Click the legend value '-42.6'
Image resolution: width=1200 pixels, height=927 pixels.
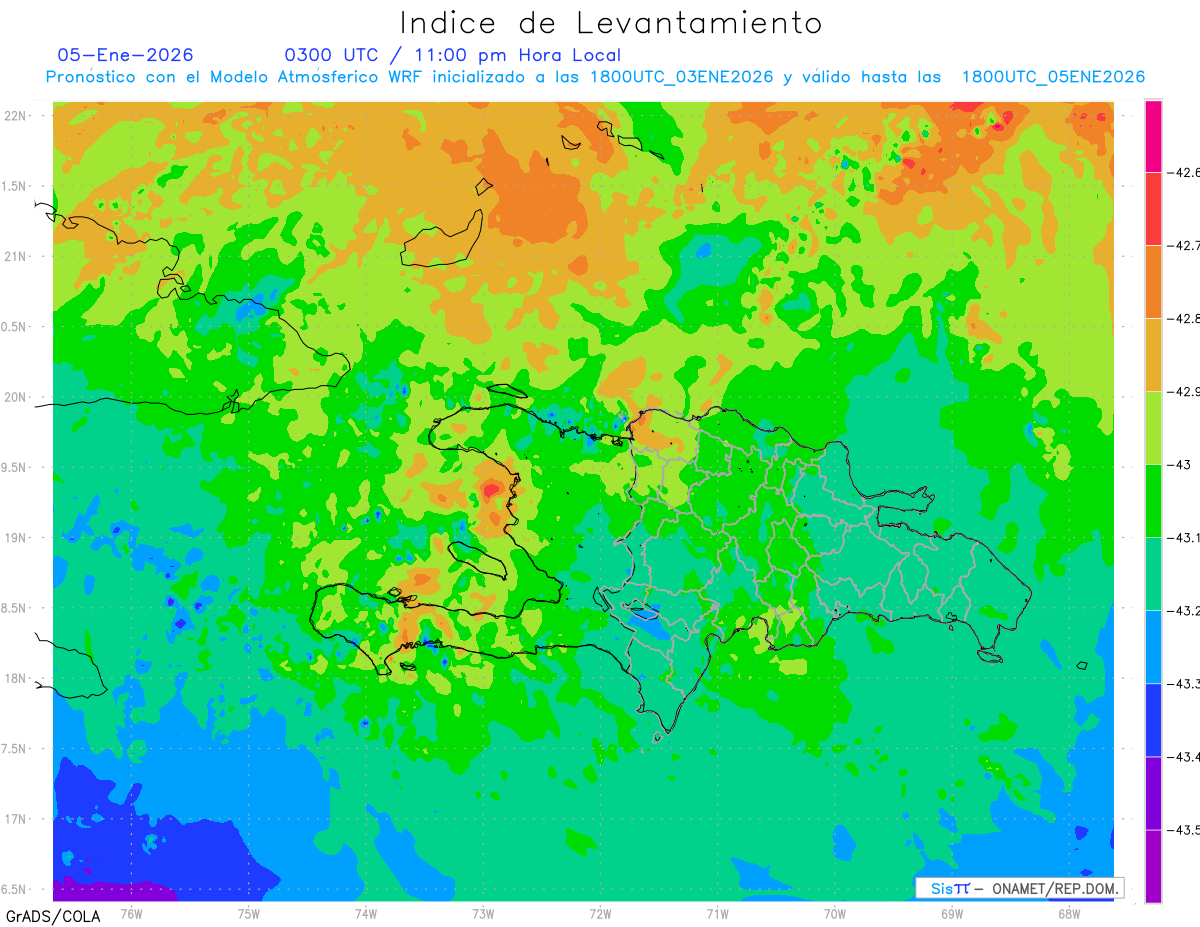[1185, 172]
